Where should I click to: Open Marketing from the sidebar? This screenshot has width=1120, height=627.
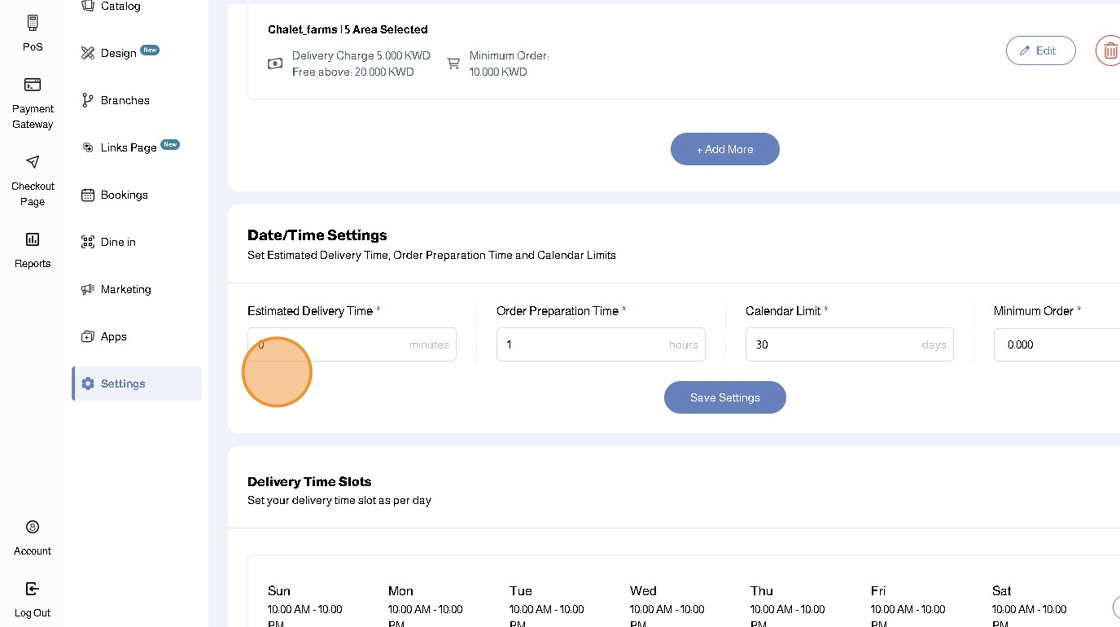(x=125, y=289)
